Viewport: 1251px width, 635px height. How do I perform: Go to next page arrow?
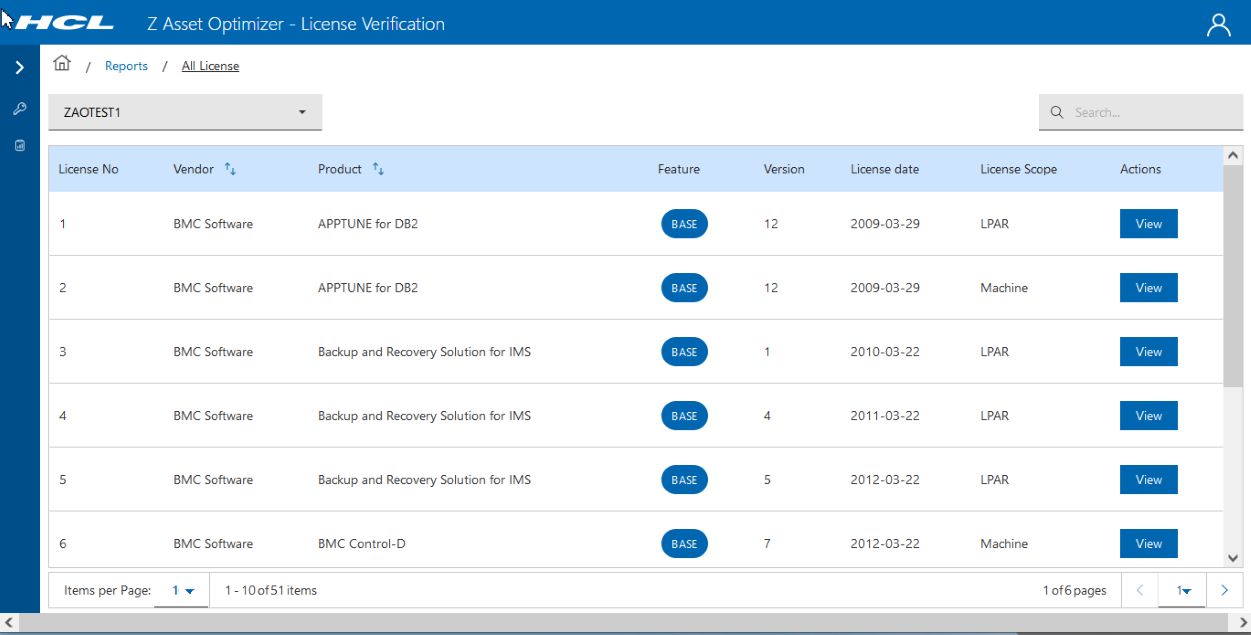(1224, 591)
